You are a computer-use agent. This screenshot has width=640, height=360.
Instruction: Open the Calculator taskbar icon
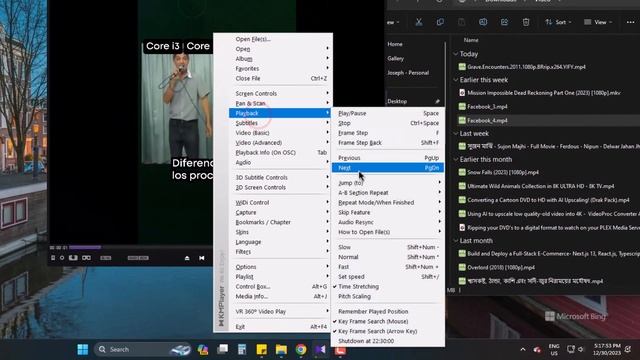pyautogui.click(x=242, y=349)
